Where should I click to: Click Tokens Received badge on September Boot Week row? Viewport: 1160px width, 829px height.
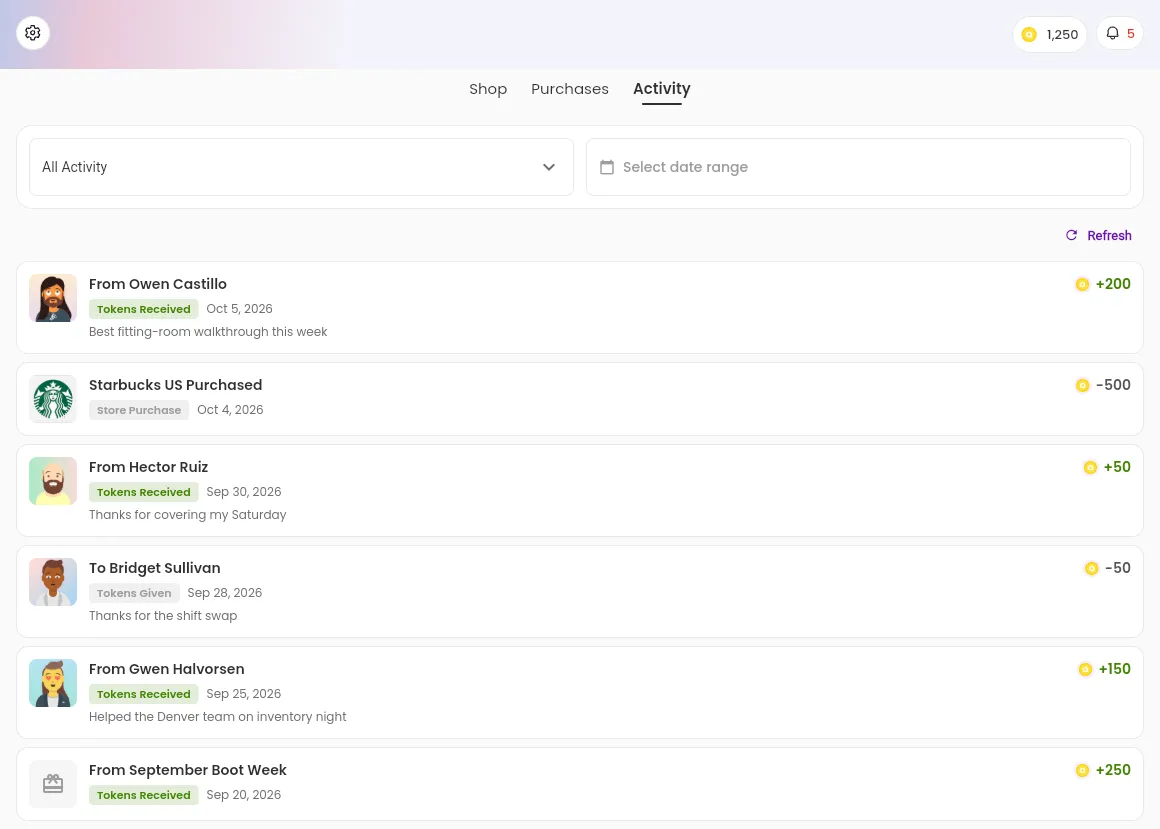[x=144, y=795]
